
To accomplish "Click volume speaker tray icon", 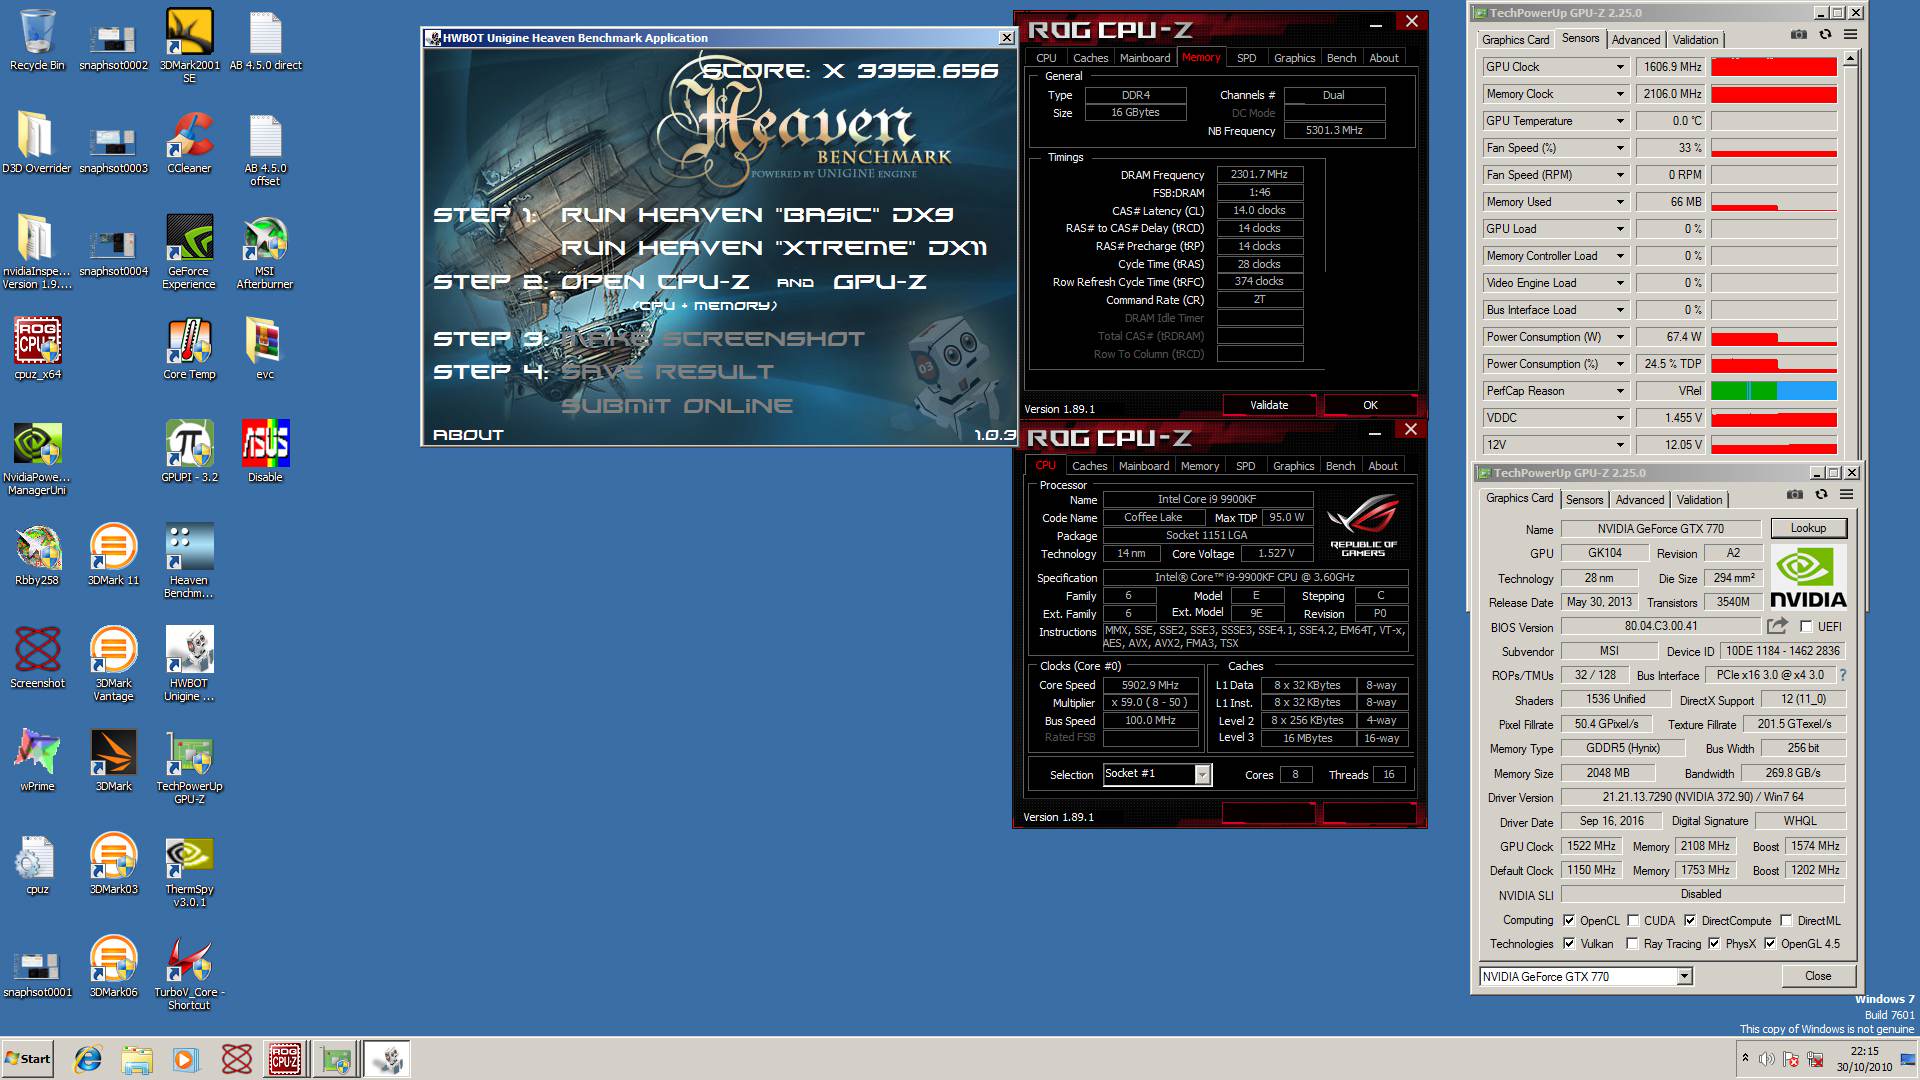I will click(1767, 1059).
